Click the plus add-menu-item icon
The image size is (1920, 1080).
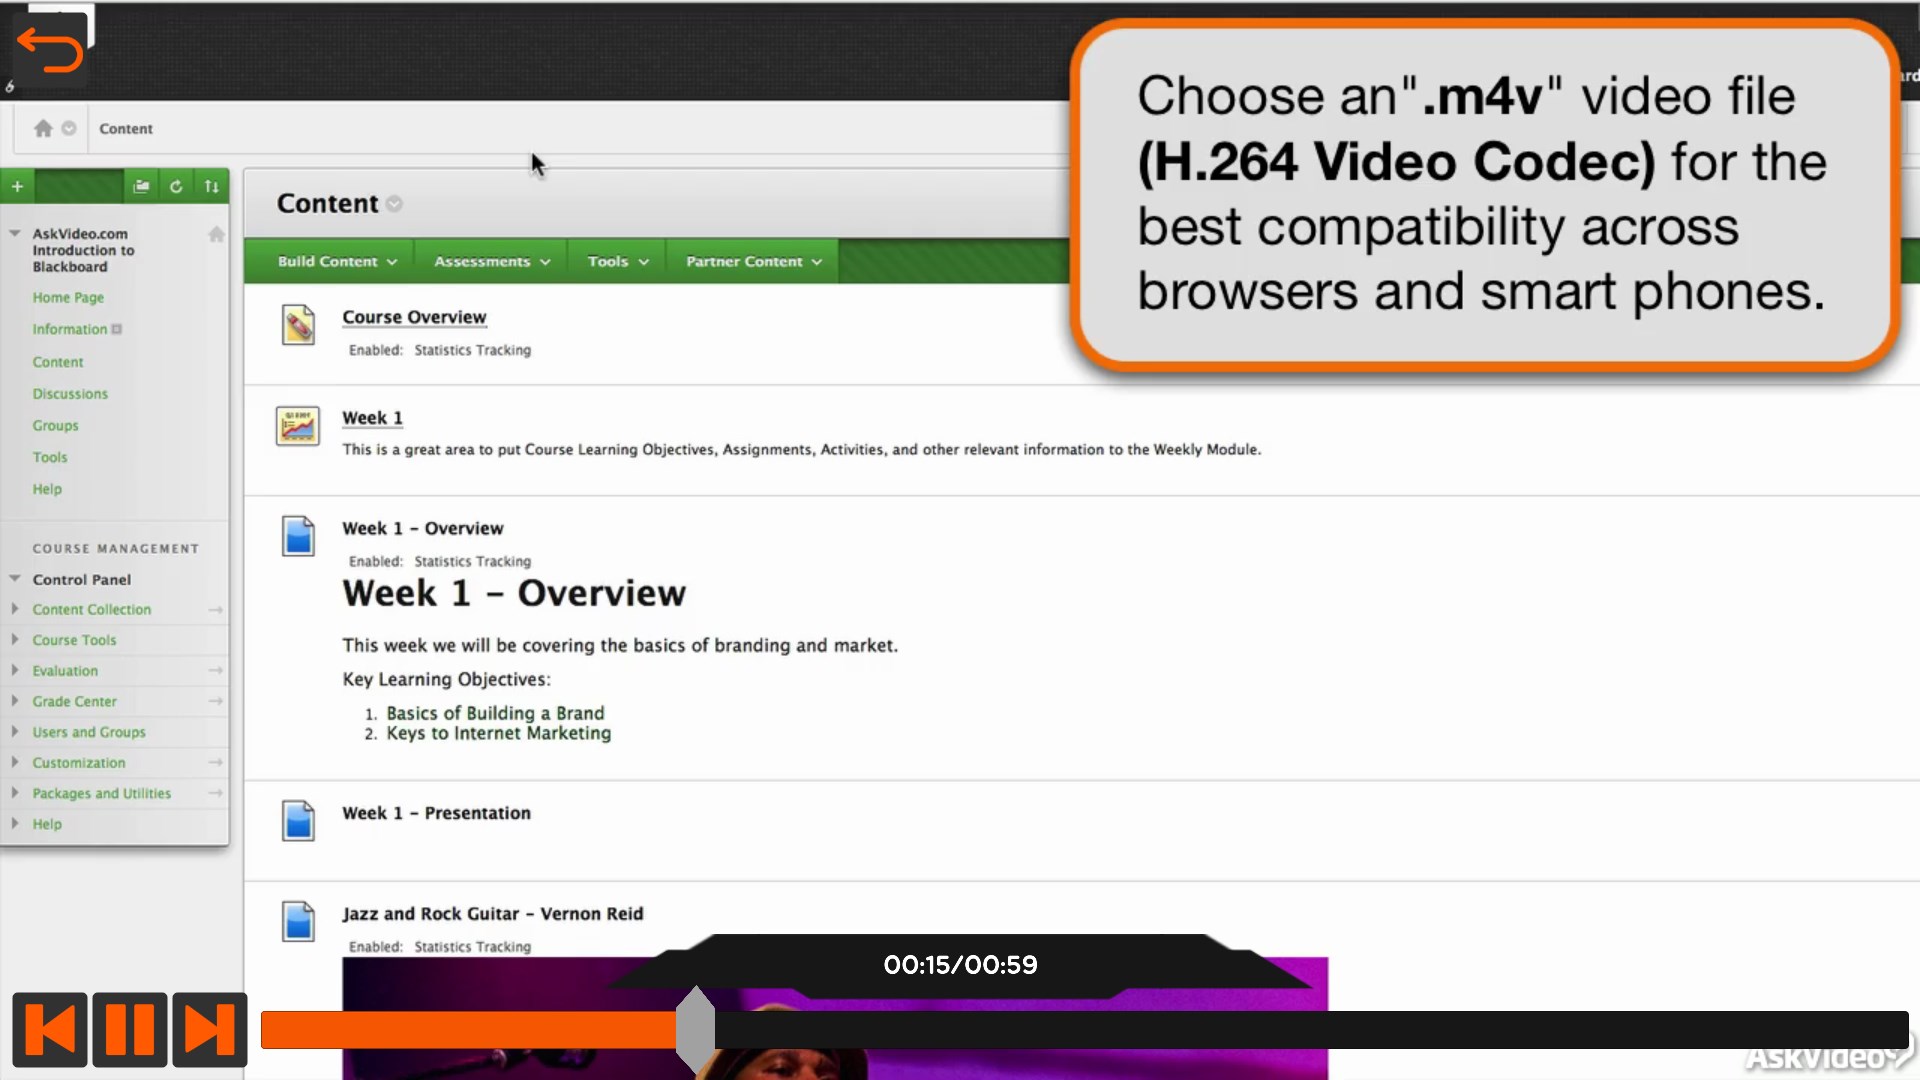pos(17,186)
